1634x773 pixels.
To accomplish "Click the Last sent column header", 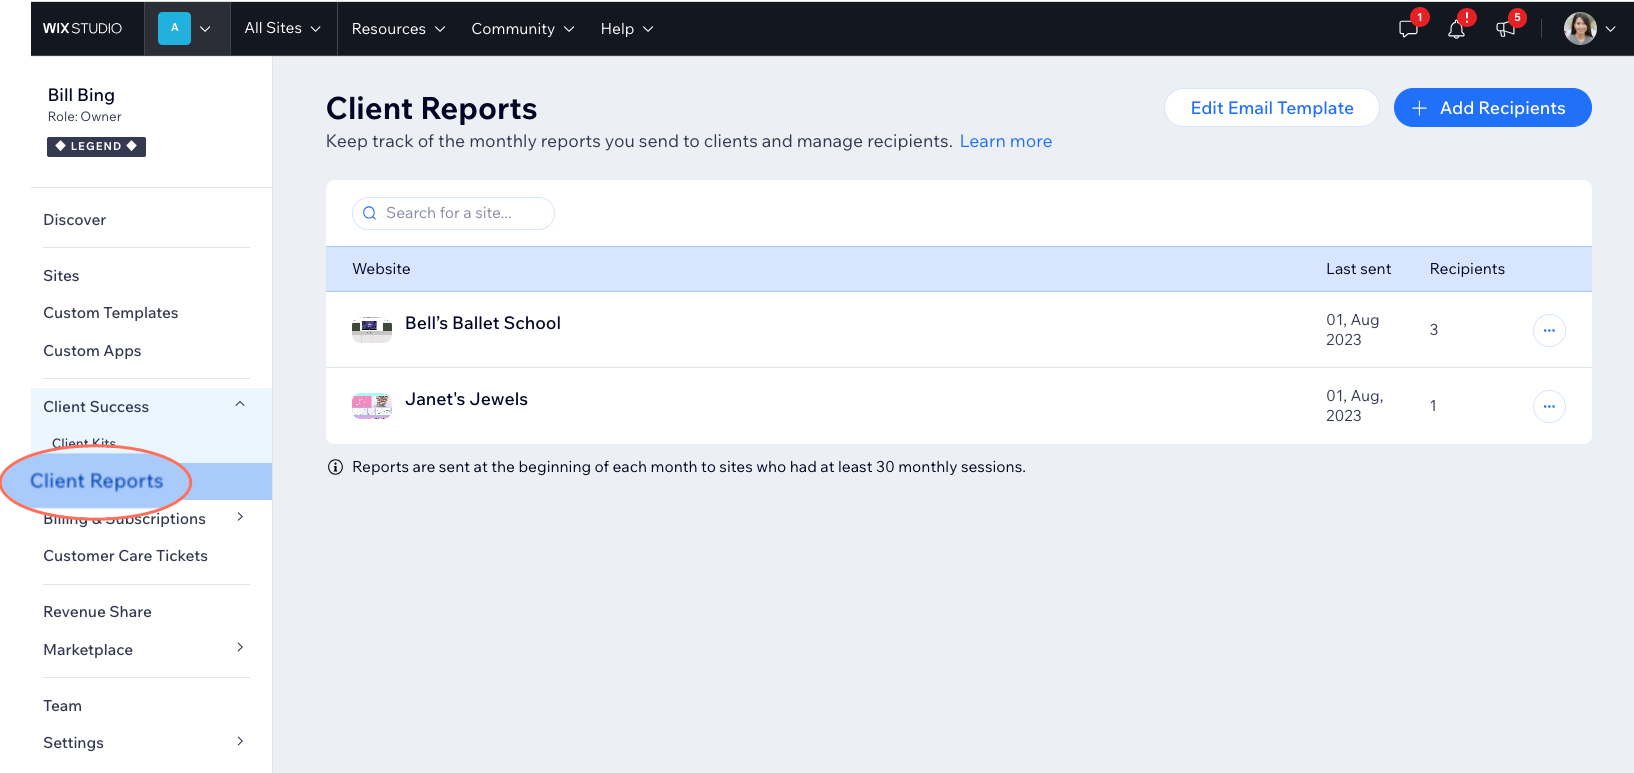I will tap(1358, 269).
